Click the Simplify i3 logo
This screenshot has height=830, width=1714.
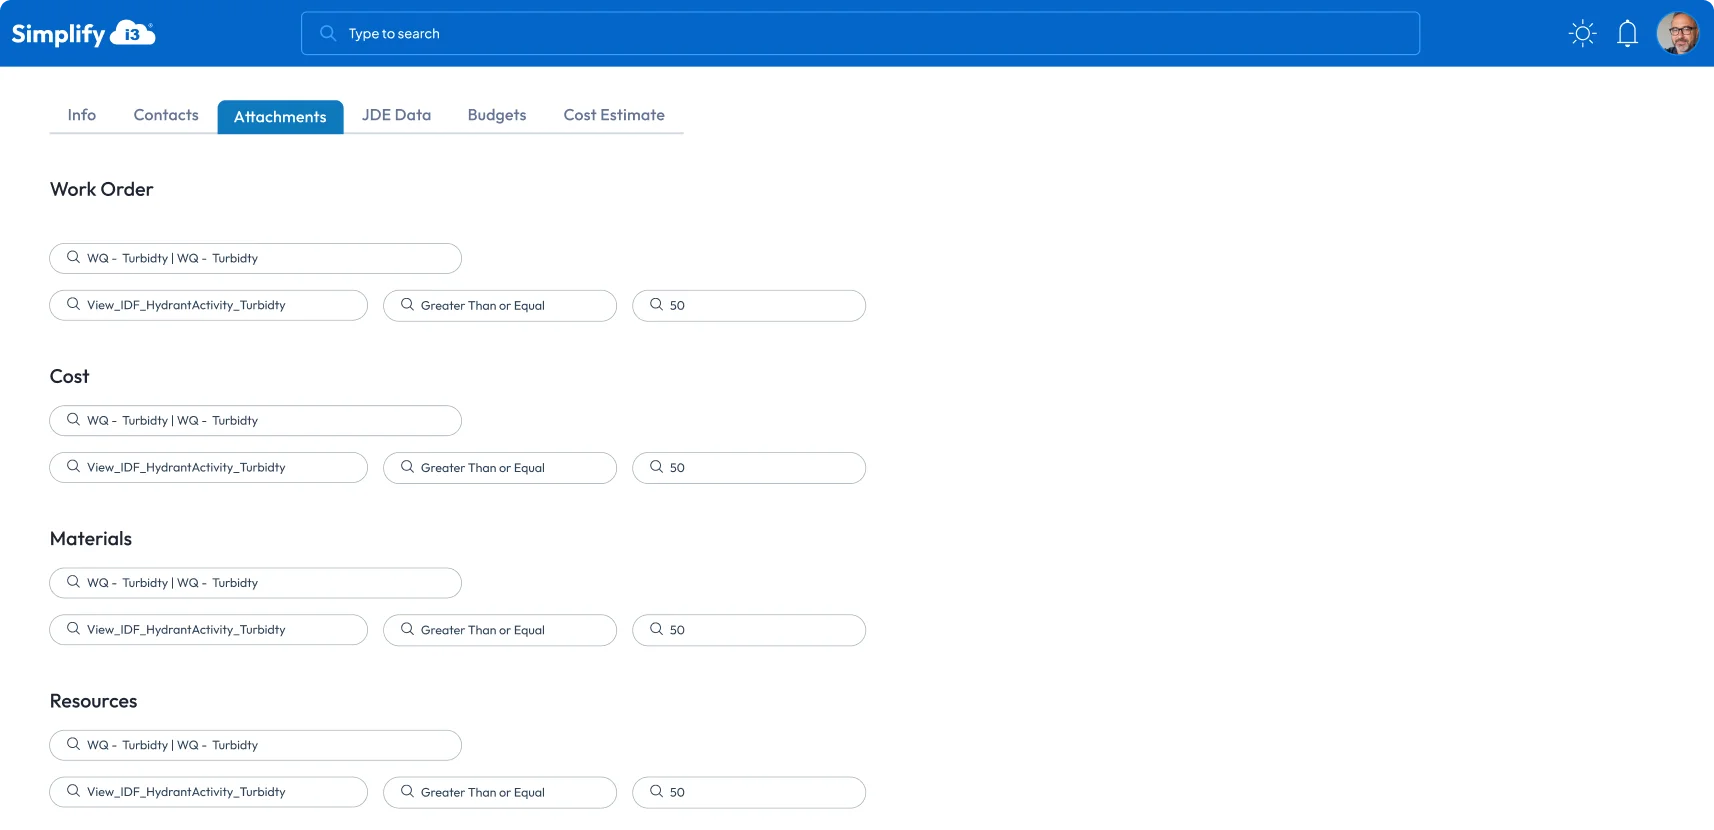(83, 34)
